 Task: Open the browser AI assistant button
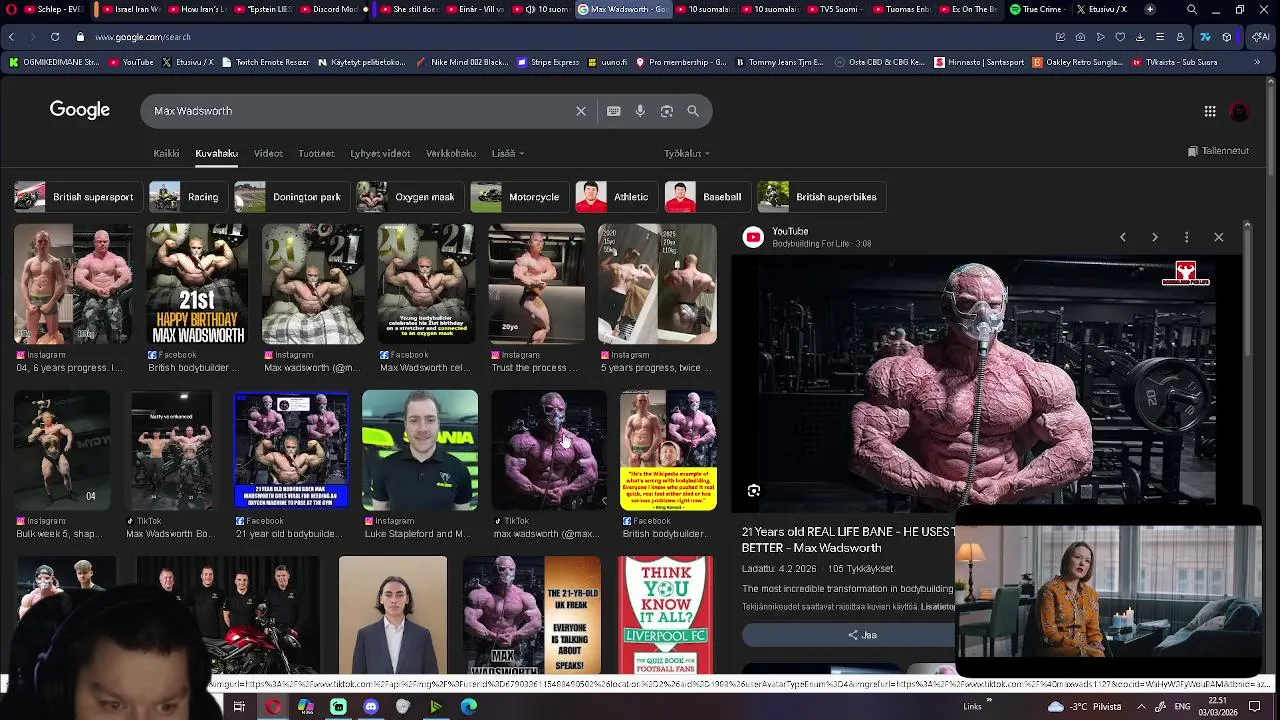[x=1260, y=37]
